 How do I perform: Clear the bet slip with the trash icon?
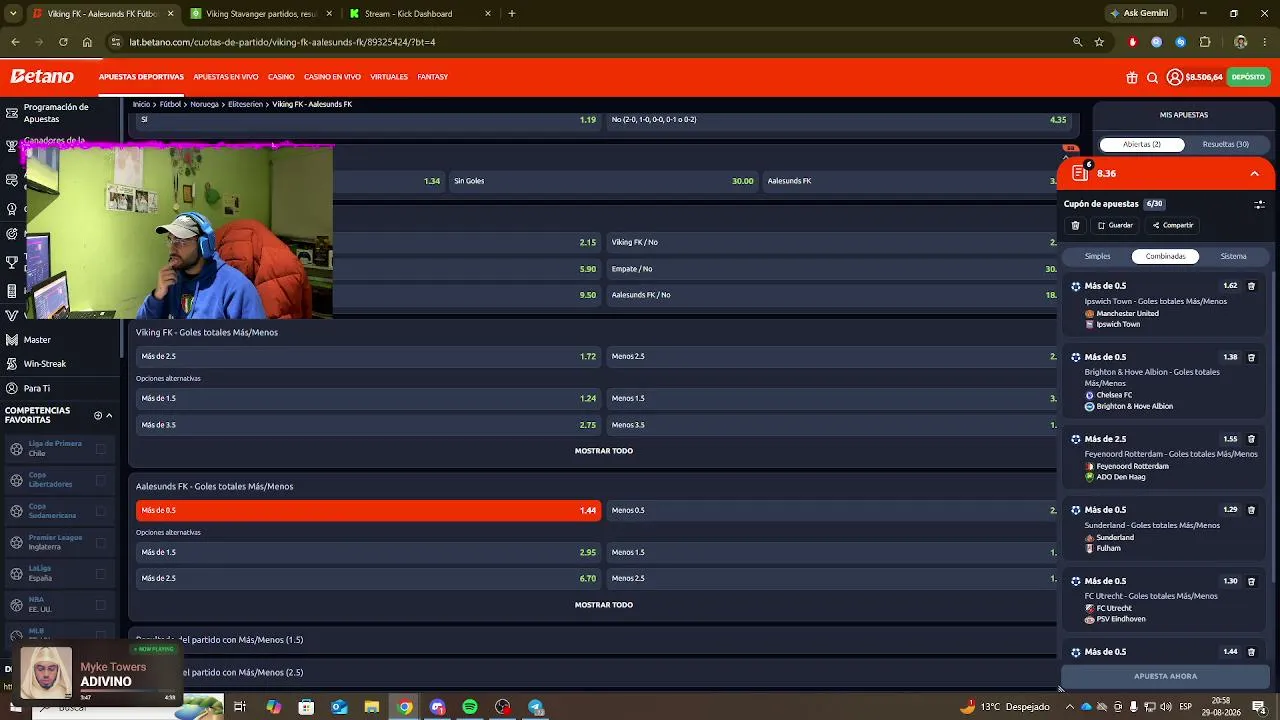tap(1075, 225)
